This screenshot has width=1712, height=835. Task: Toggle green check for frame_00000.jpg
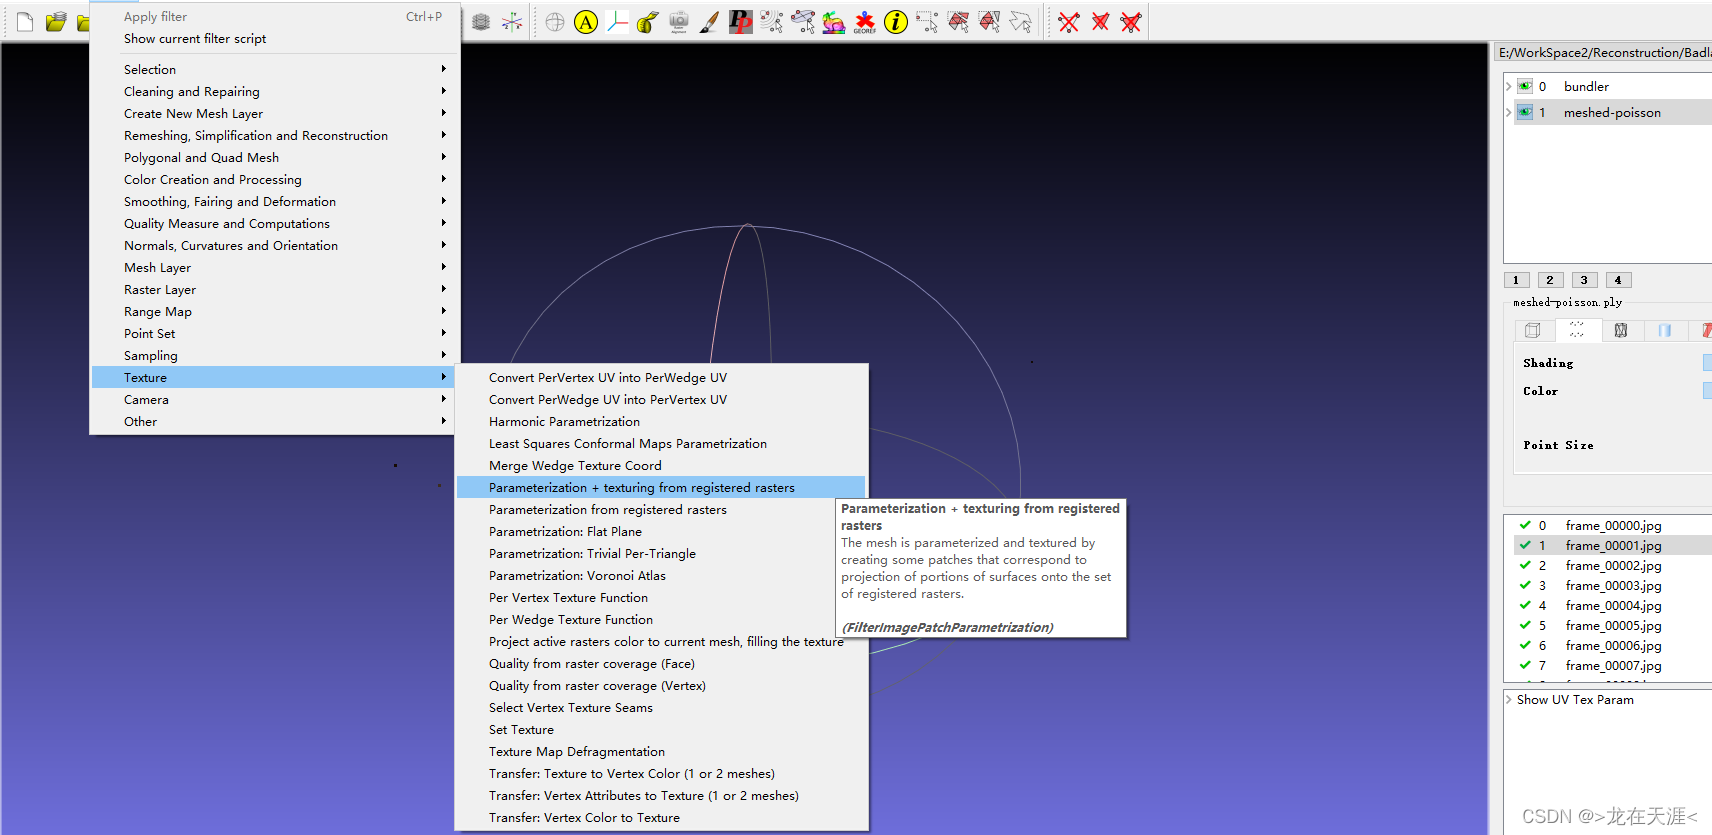tap(1525, 525)
